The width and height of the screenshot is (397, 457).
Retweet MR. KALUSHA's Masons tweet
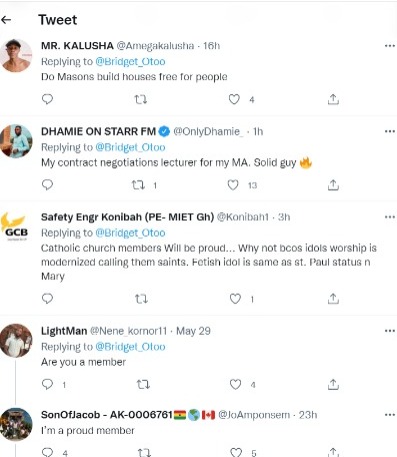point(140,99)
